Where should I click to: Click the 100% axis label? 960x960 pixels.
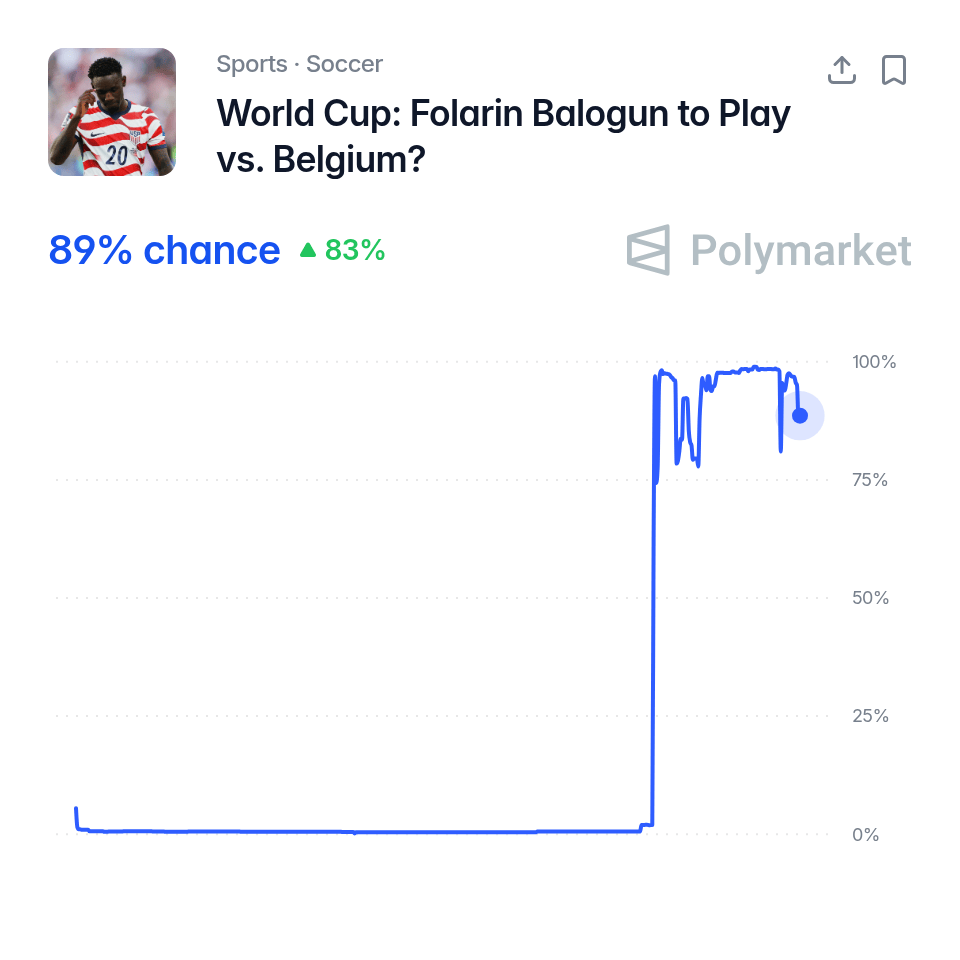[x=874, y=362]
